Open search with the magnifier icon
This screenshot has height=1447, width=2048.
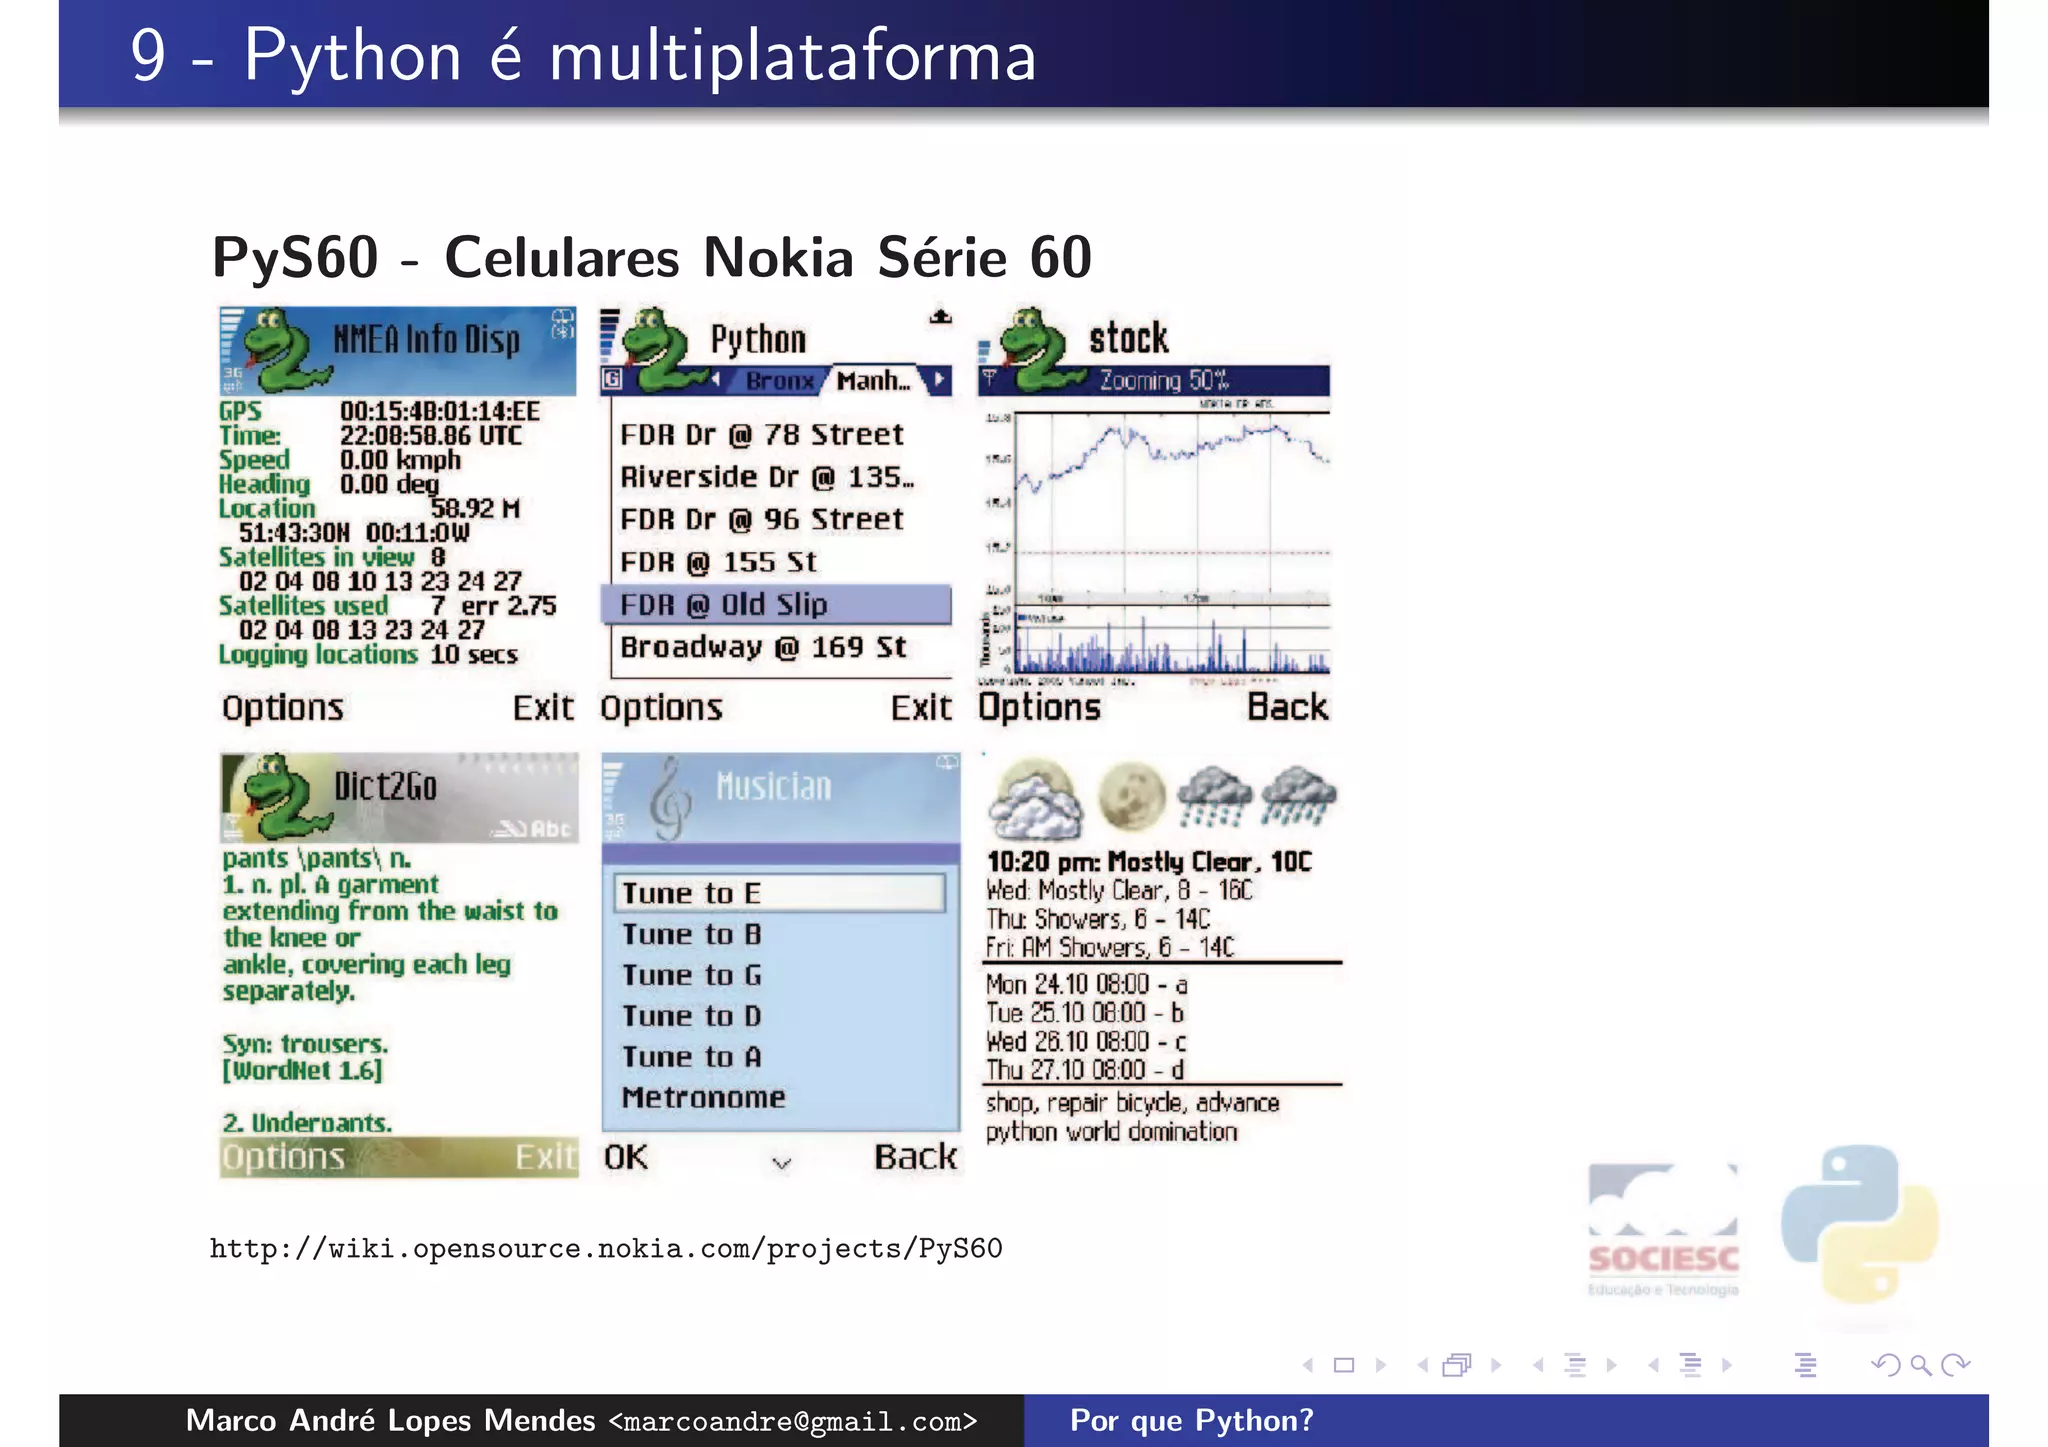tap(1920, 1365)
